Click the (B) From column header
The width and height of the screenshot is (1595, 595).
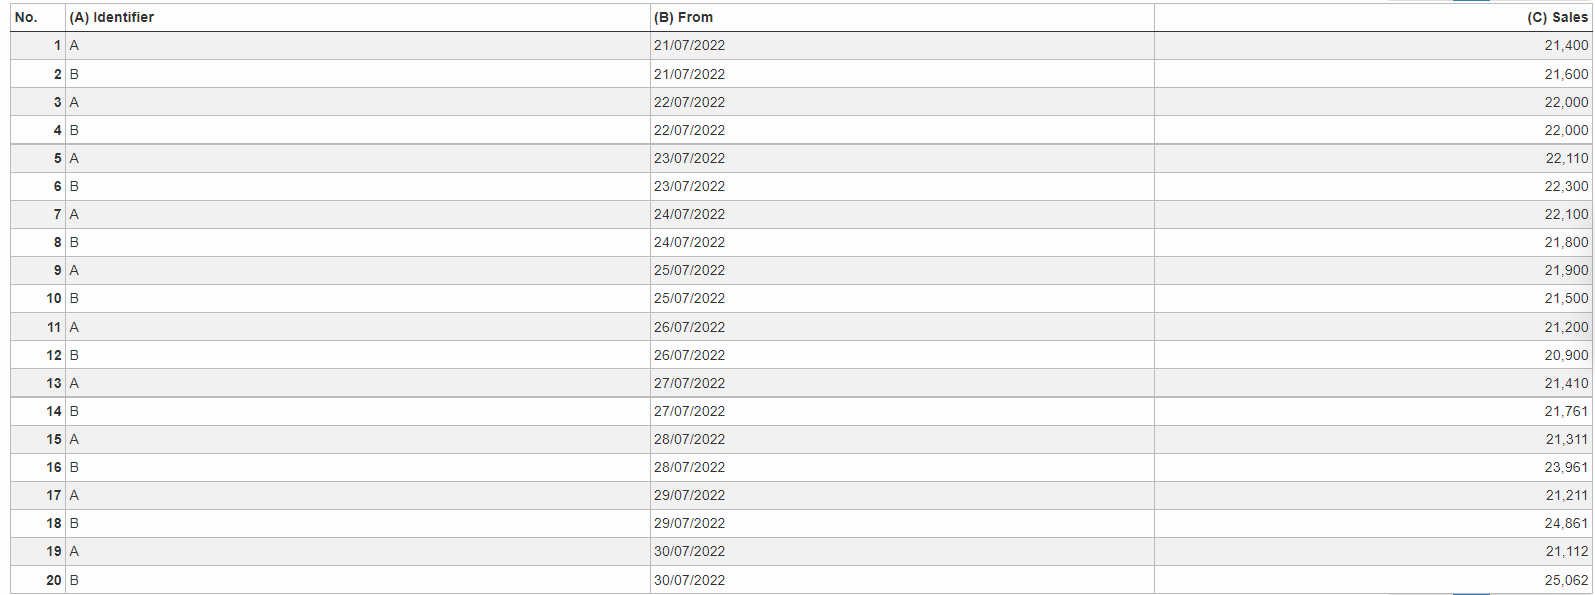click(683, 17)
